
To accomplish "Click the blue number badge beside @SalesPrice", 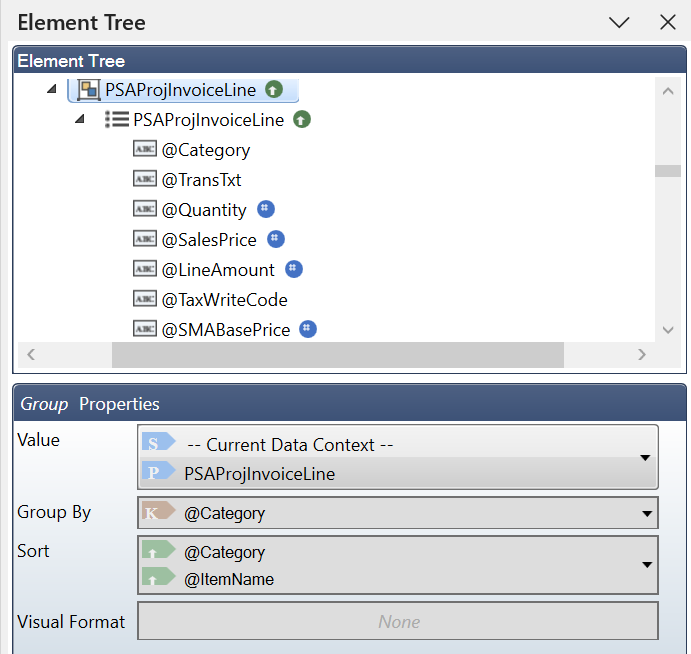I will [276, 239].
